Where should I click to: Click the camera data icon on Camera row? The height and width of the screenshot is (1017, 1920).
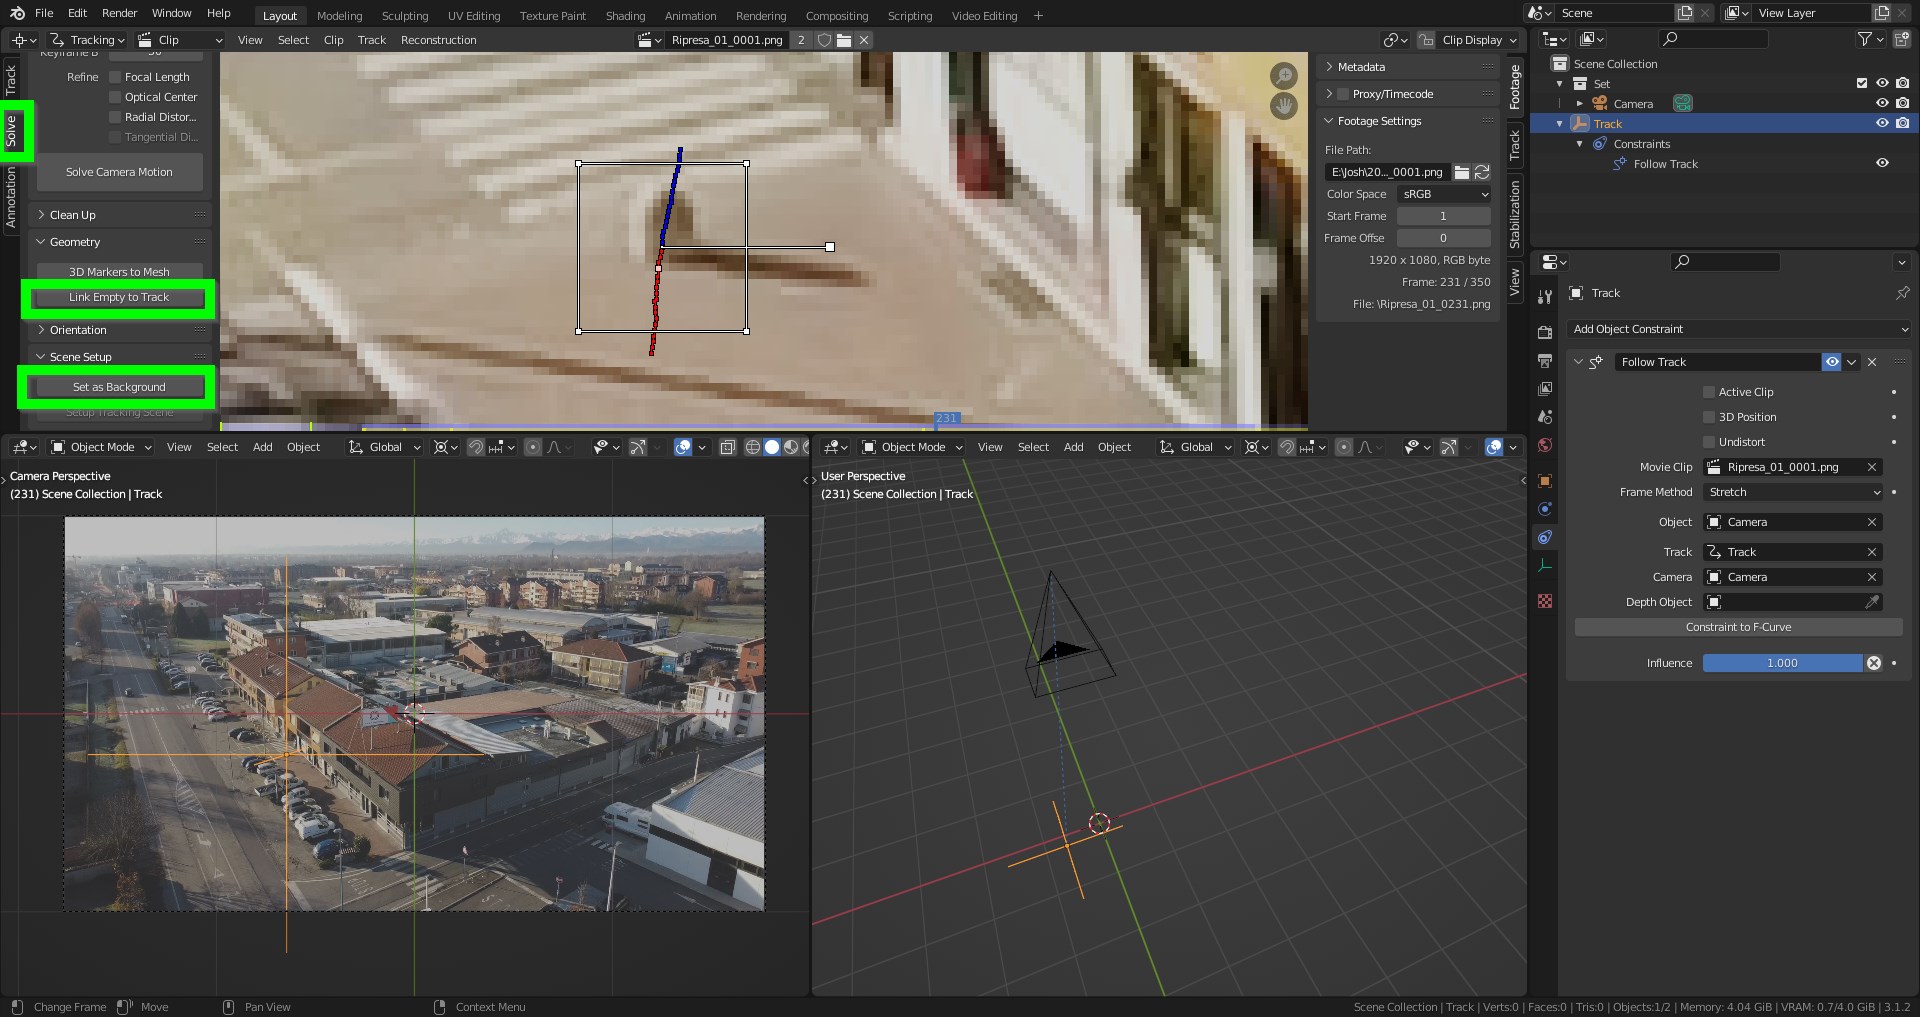pos(1683,103)
